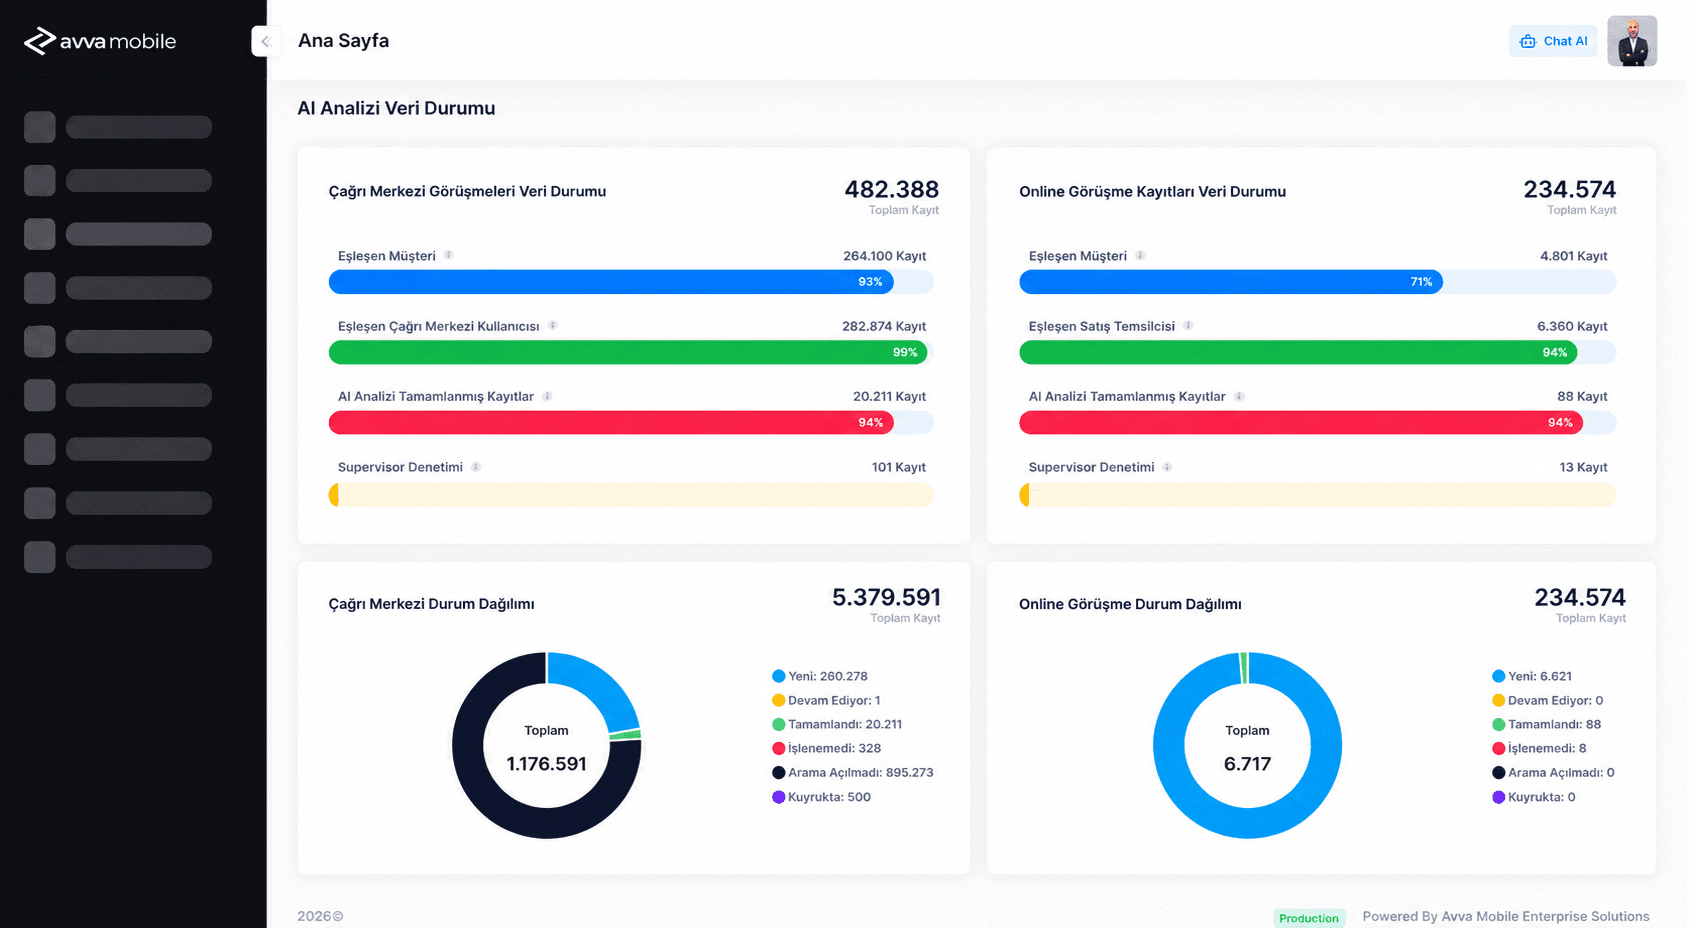Click the blue legend dot for Yeni: 6.621
Image resolution: width=1695 pixels, height=928 pixels.
point(1499,676)
